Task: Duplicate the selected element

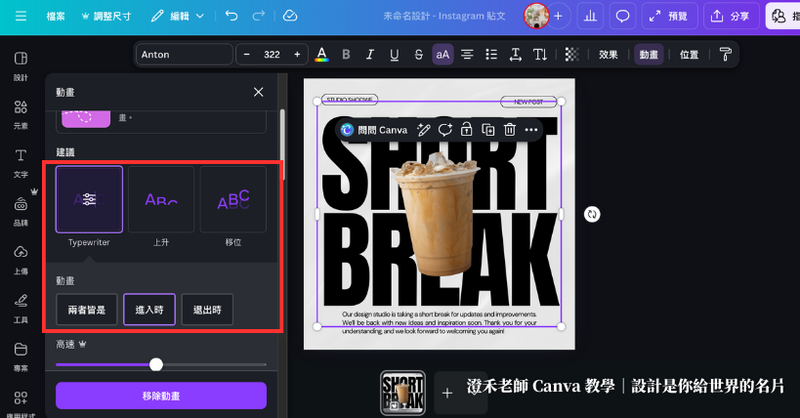Action: (x=488, y=130)
